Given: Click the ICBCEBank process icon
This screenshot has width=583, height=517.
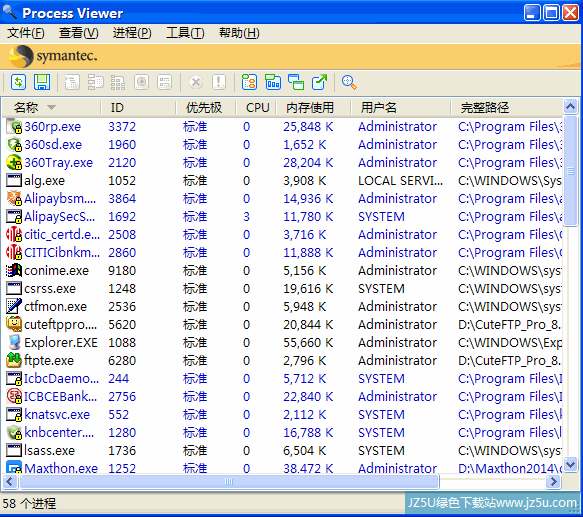Looking at the screenshot, I should [14, 396].
